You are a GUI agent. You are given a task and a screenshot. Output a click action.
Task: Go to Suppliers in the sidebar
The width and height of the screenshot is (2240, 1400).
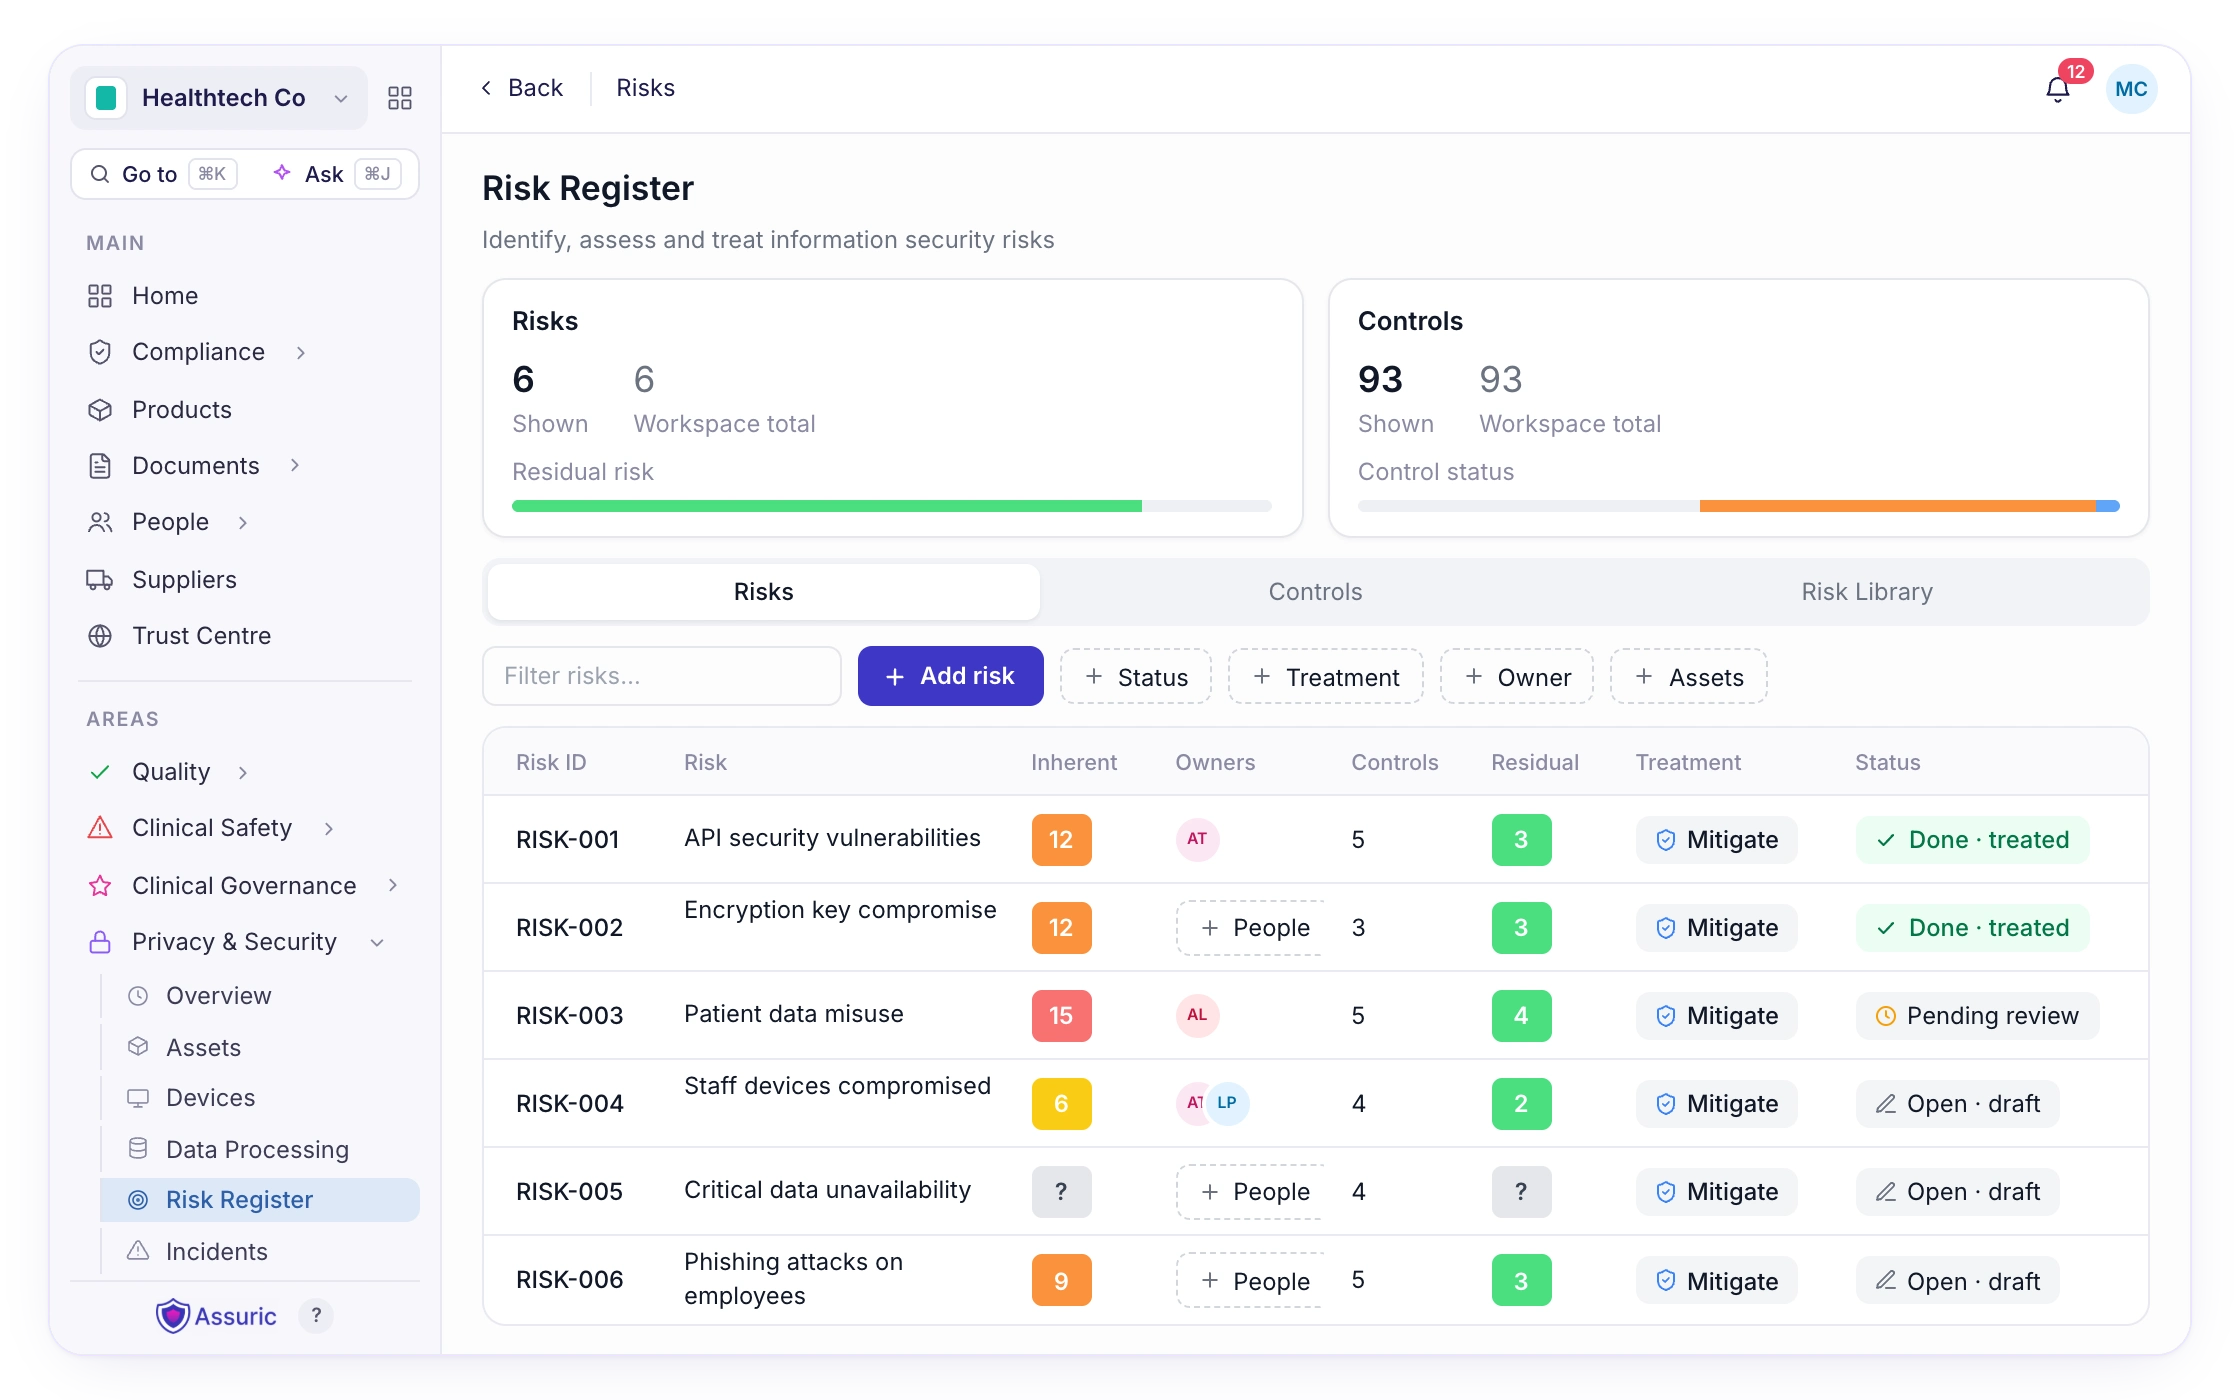point(245,580)
